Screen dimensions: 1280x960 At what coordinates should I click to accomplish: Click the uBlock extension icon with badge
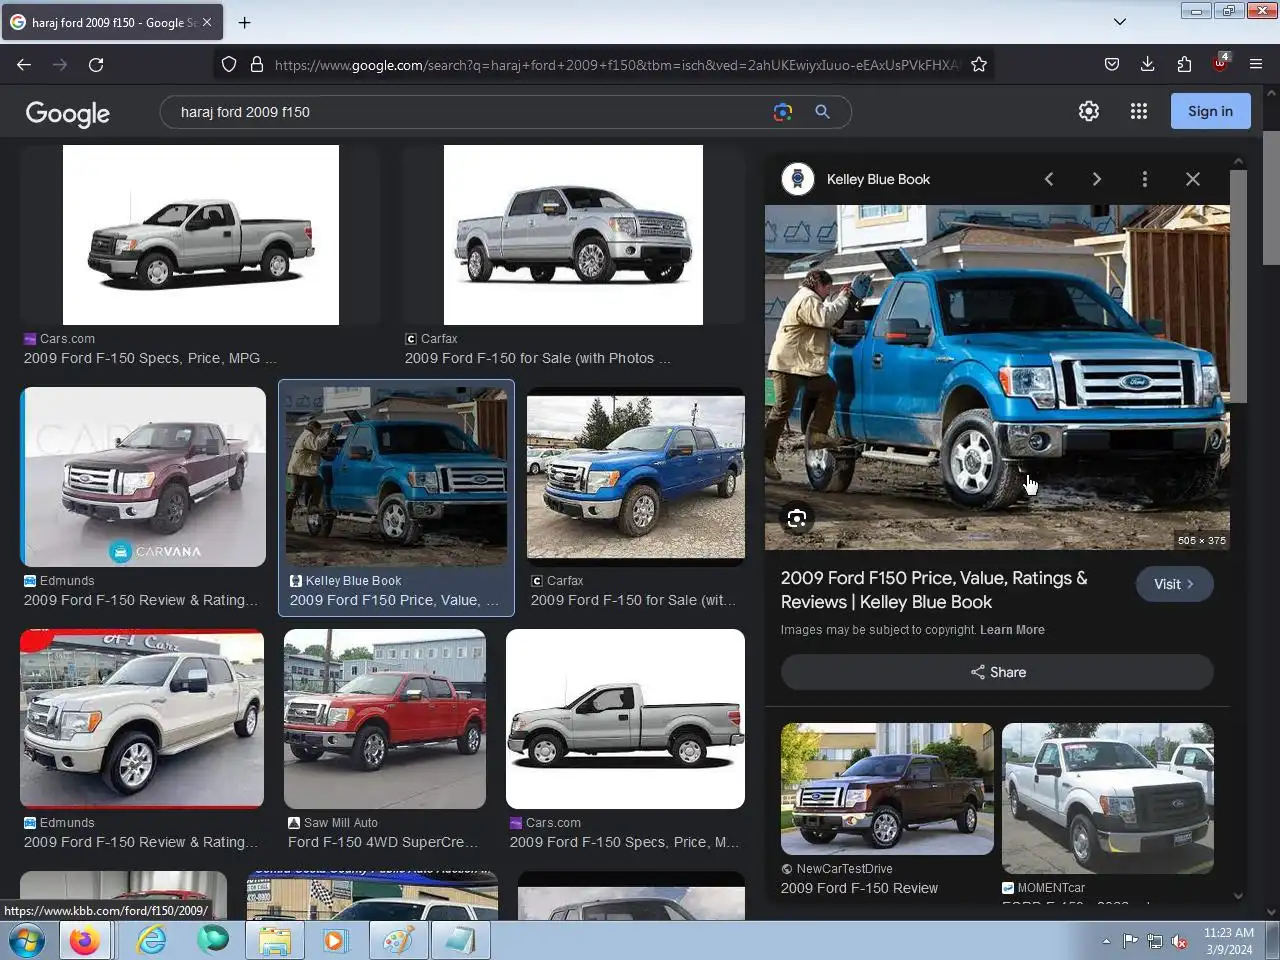(1220, 62)
